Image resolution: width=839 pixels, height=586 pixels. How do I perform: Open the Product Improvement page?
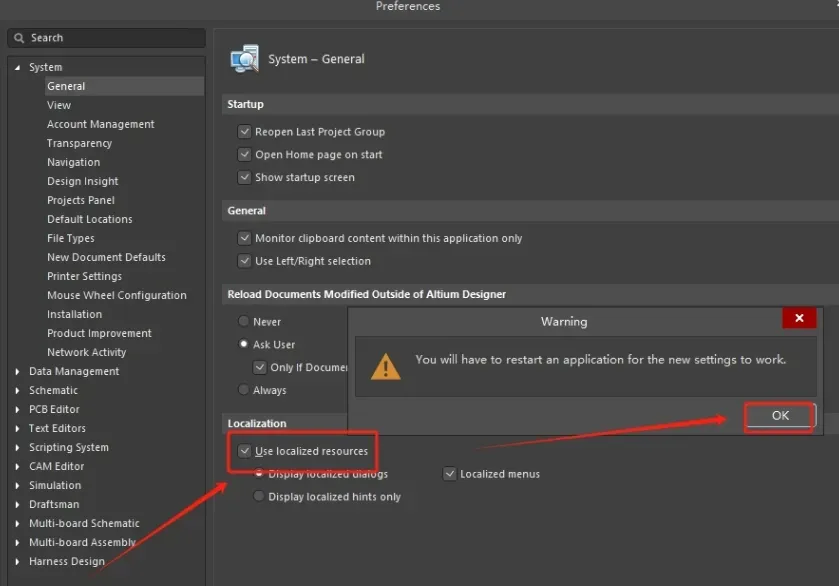pos(99,333)
